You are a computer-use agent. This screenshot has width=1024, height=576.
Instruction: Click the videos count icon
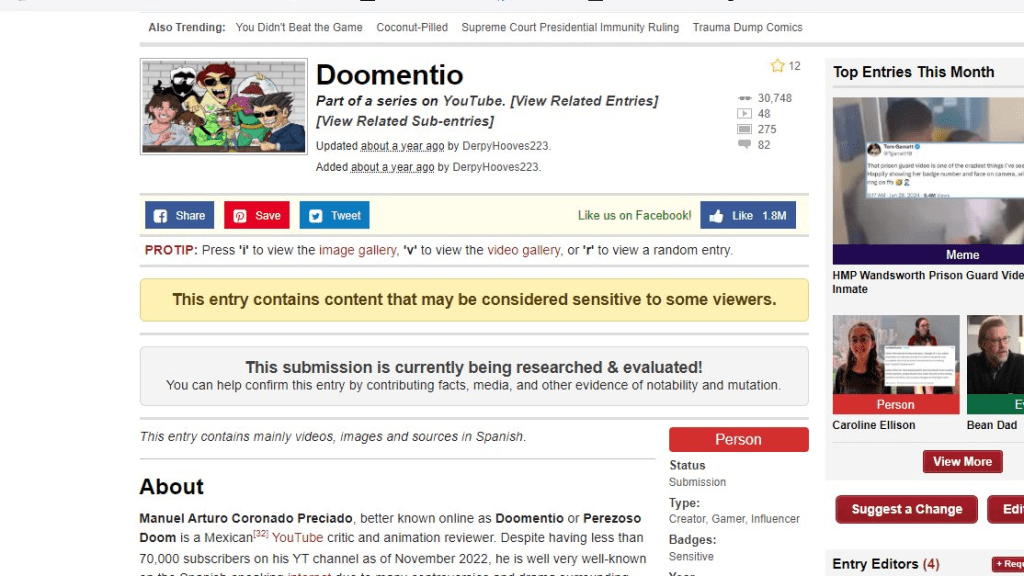point(744,114)
